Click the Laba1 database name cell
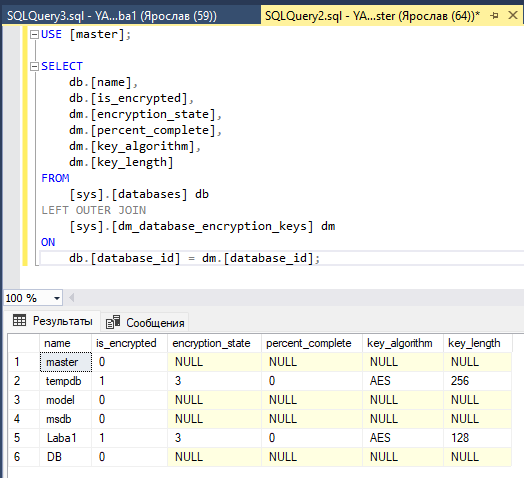This screenshot has width=524, height=478. [x=66, y=438]
